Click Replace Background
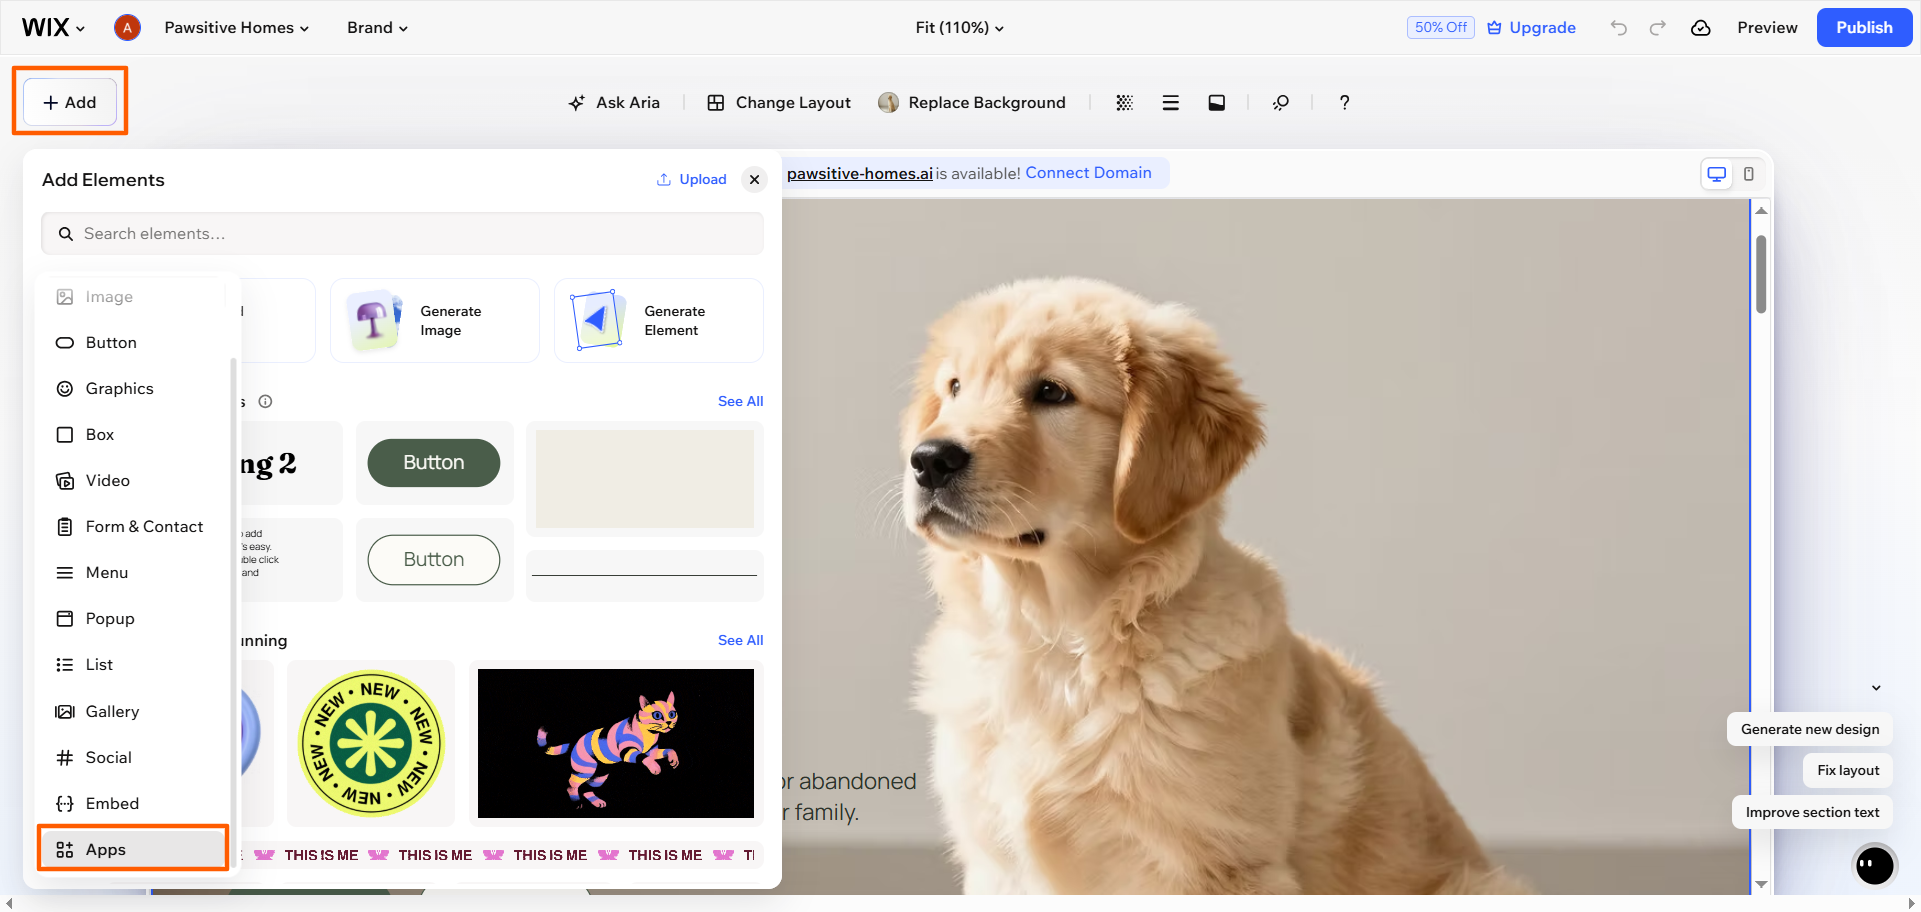 point(972,102)
